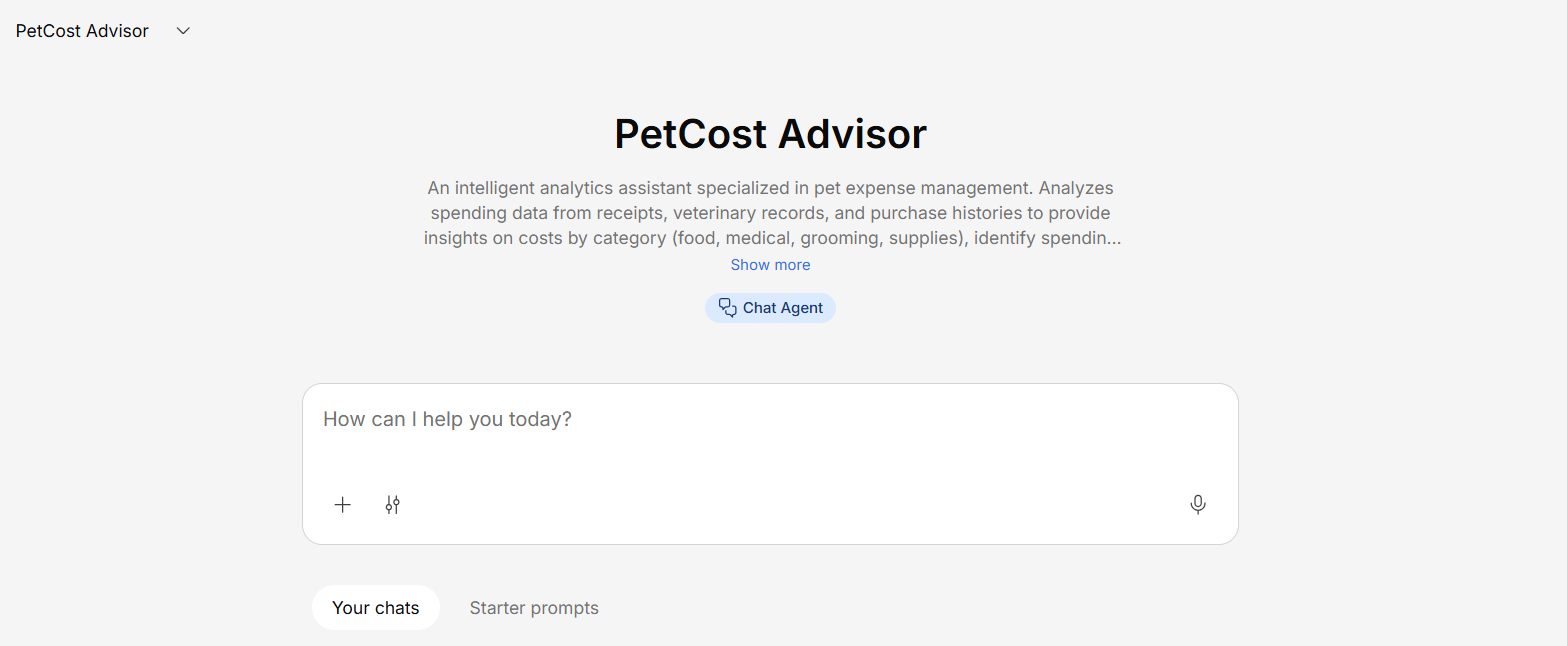The image size is (1567, 646).
Task: Click the truncated description line ending "spendin..."
Action: (x=770, y=239)
